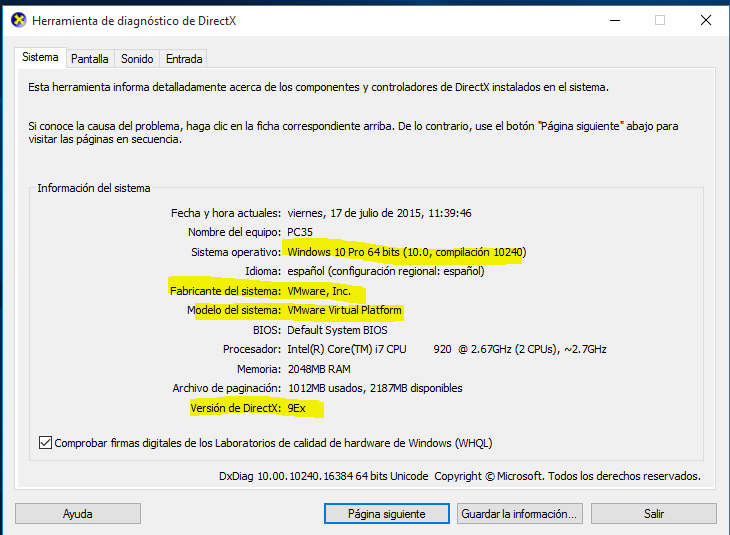Click the disabled maximize button
730x535 pixels.
point(660,20)
